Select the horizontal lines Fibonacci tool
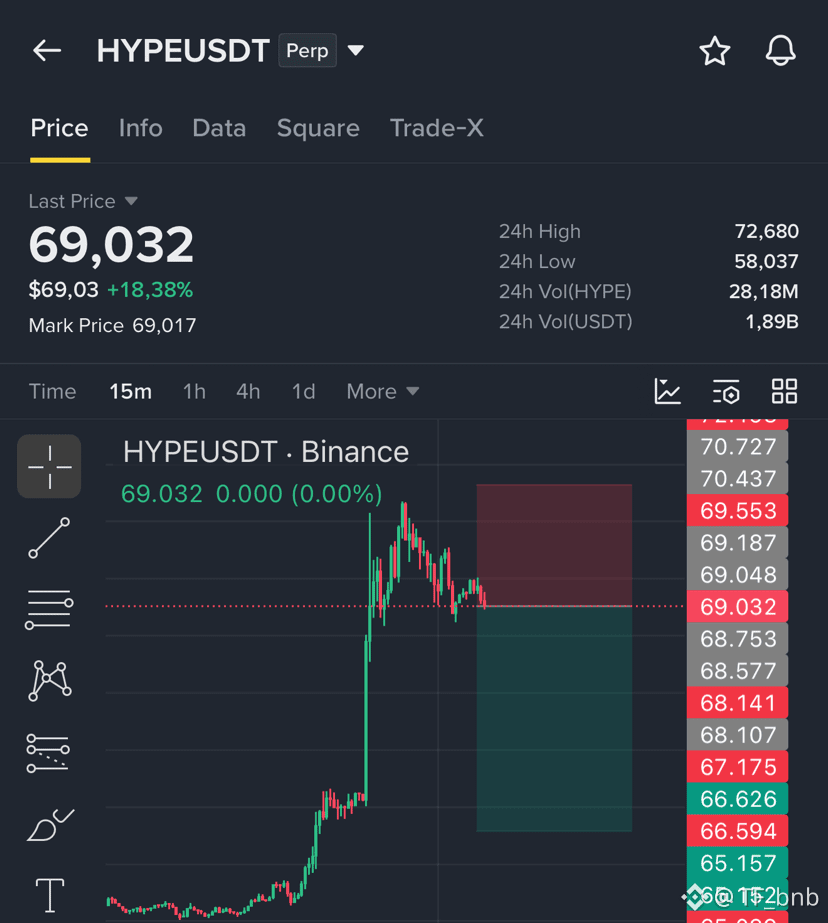 (x=49, y=609)
